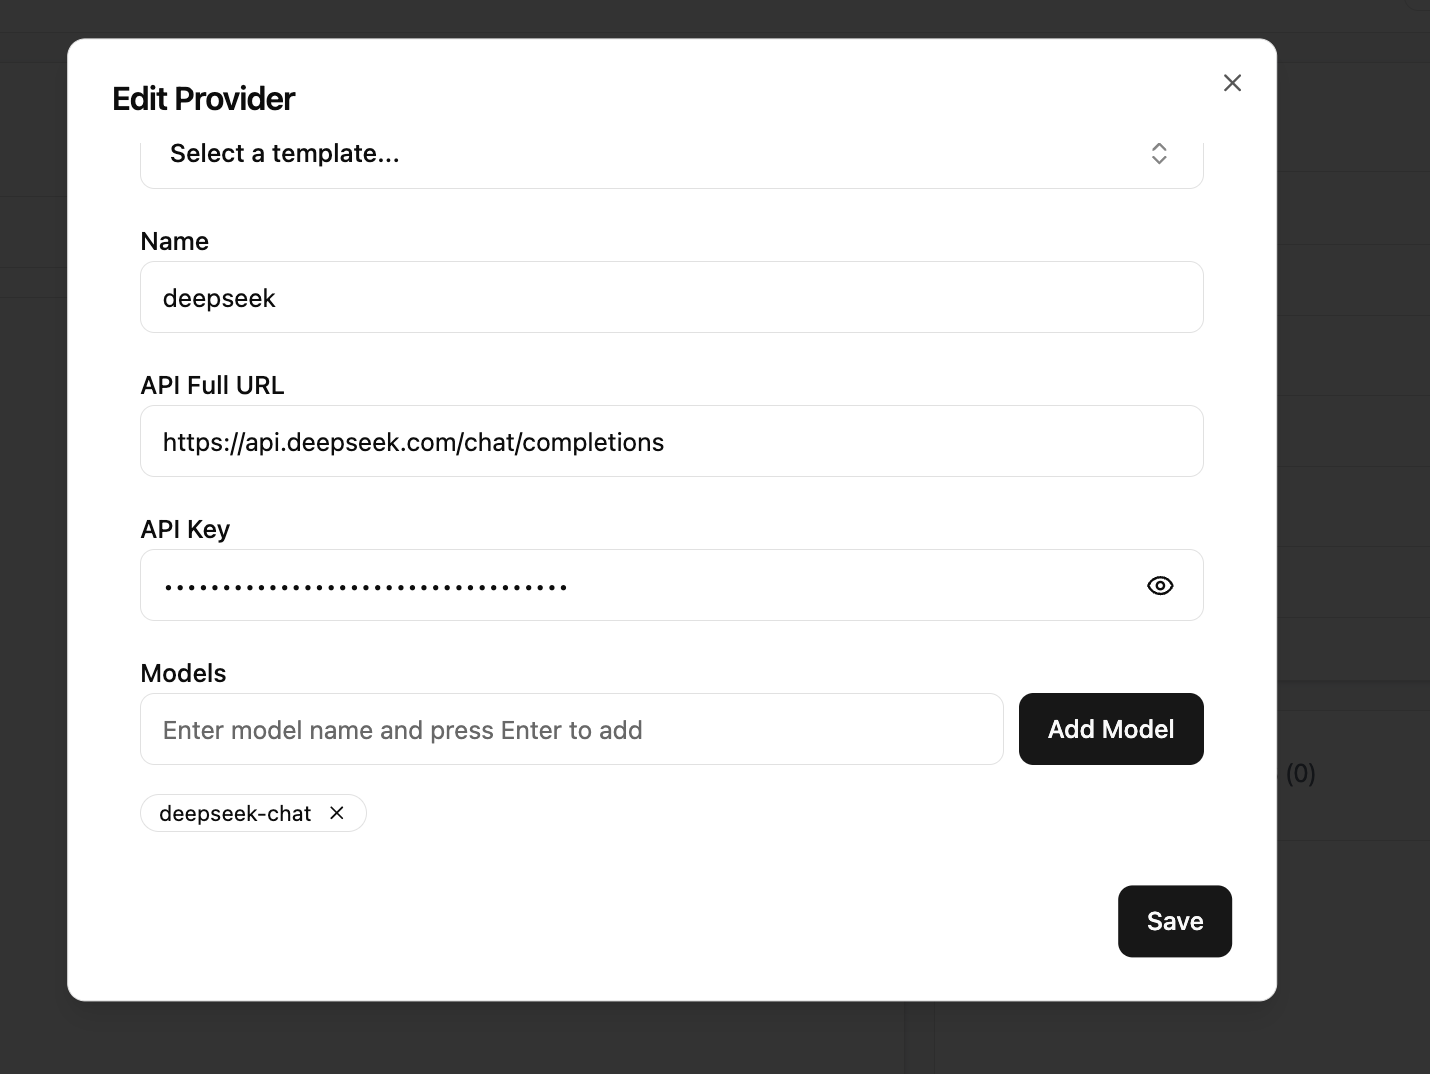Click the Edit Provider heading
This screenshot has width=1430, height=1074.
point(204,99)
